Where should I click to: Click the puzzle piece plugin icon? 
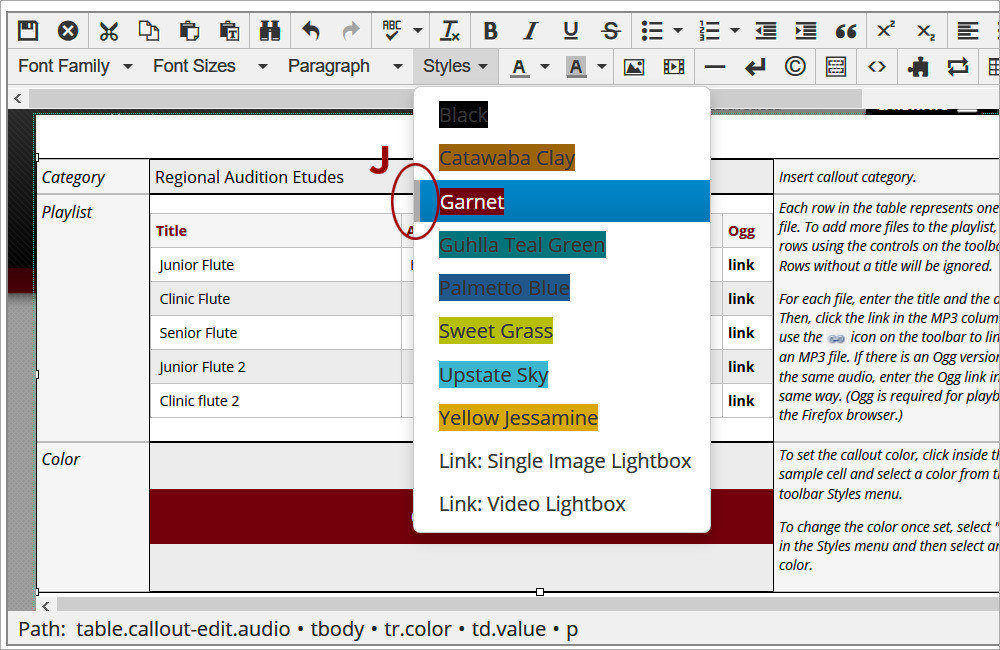coord(918,66)
